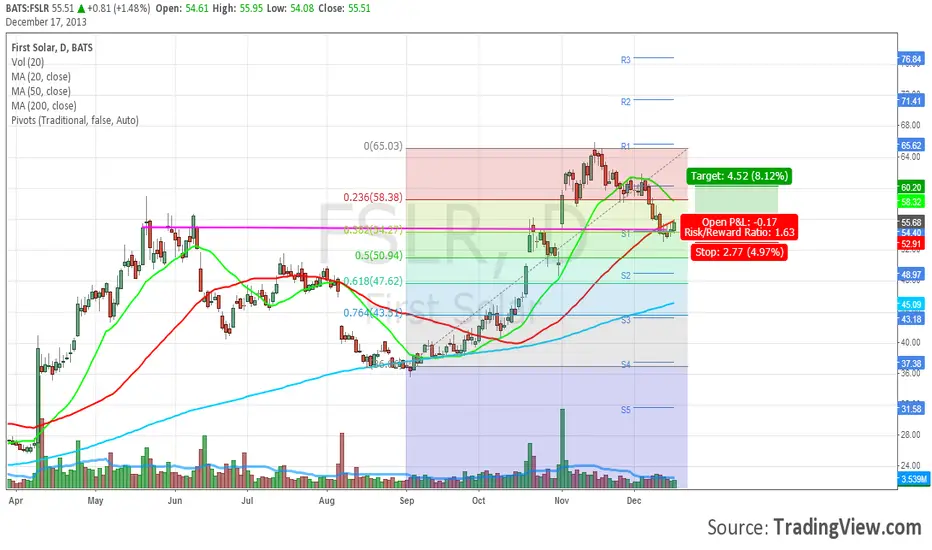Viewport: 932px width, 550px height.
Task: Click the 31.58 price tag on axis
Action: pos(911,408)
